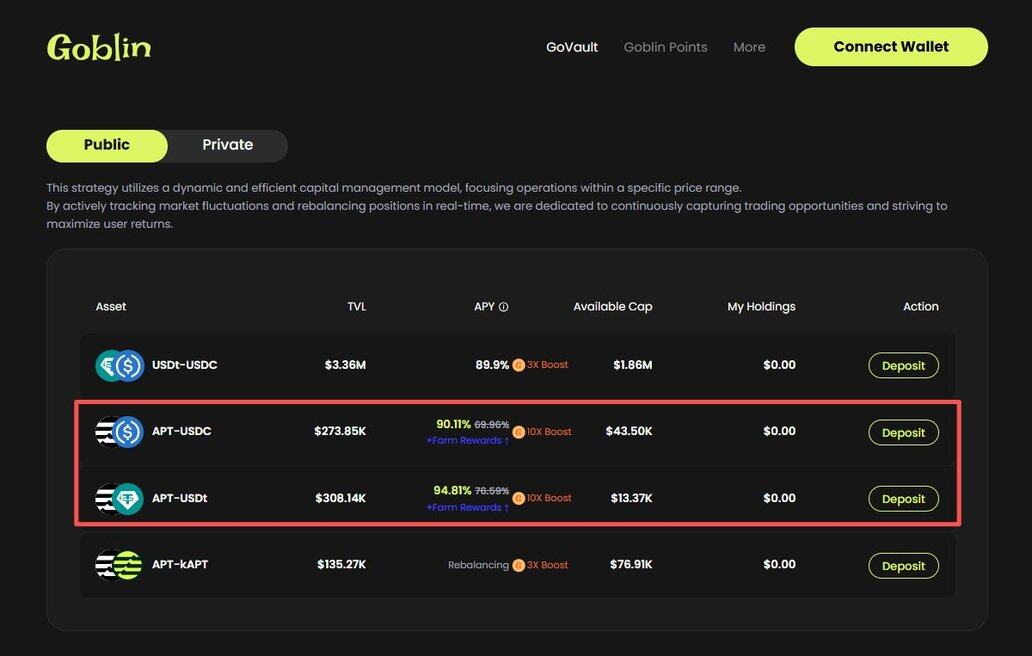Open the GoVault nav item
This screenshot has height=656, width=1032.
tap(572, 47)
